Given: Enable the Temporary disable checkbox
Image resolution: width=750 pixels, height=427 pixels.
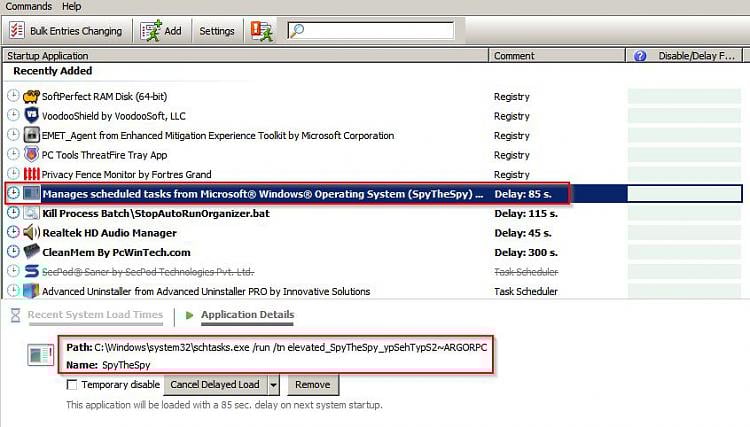Looking at the screenshot, I should tap(72, 384).
